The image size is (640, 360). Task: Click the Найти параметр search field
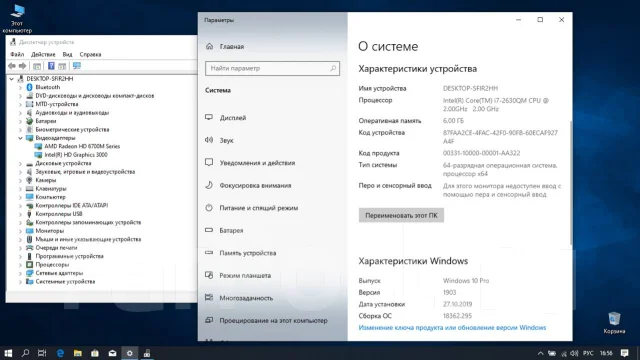(x=272, y=68)
